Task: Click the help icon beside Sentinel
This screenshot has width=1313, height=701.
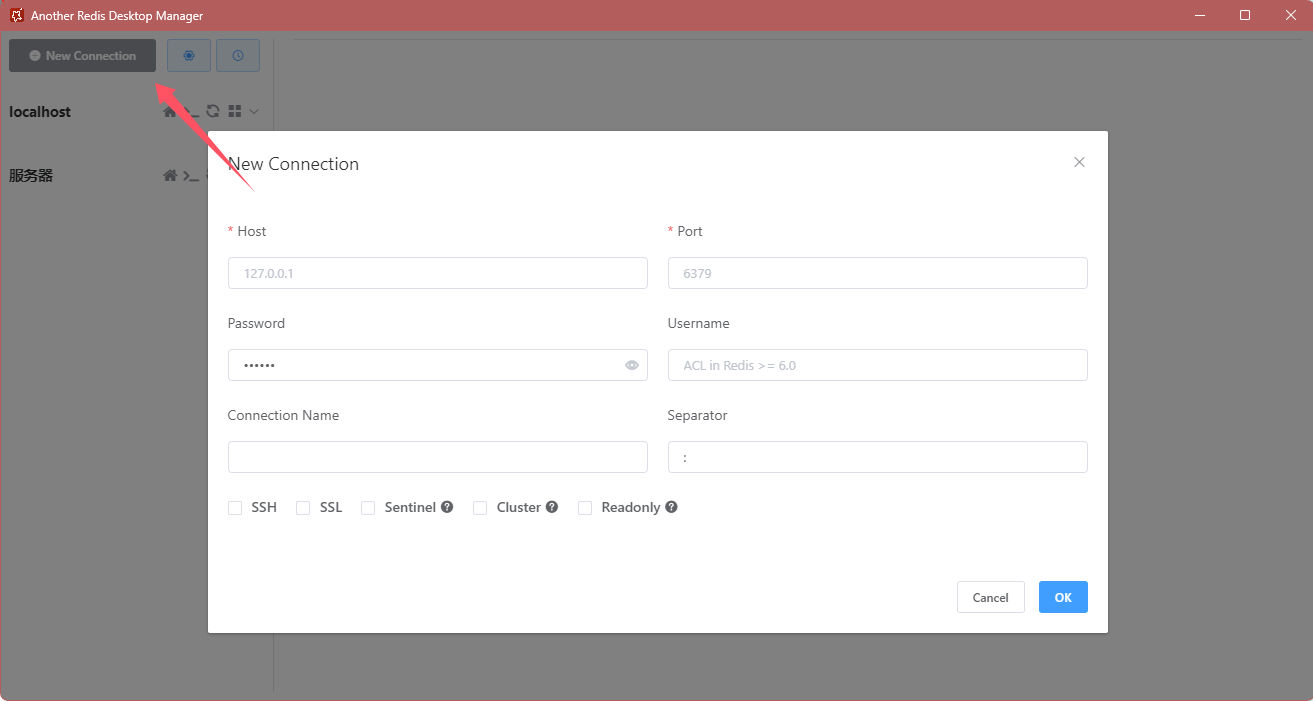Action: (447, 507)
